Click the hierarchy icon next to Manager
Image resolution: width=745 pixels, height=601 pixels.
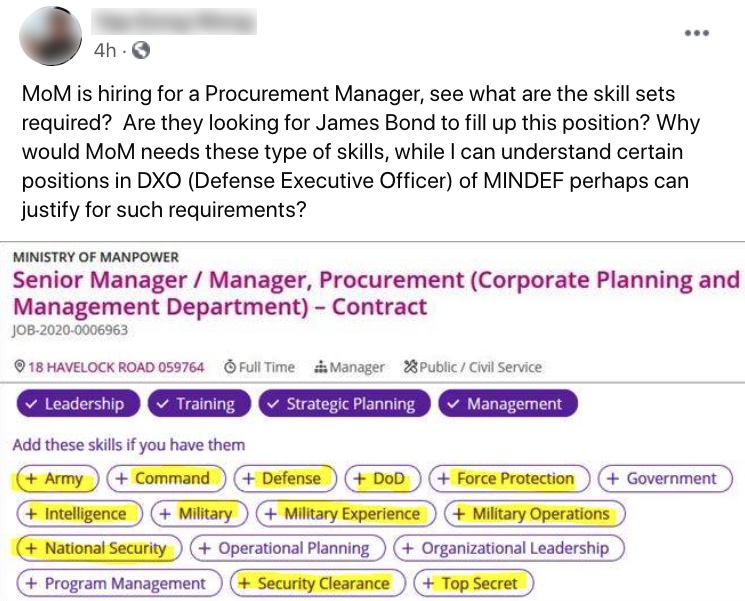(x=321, y=367)
